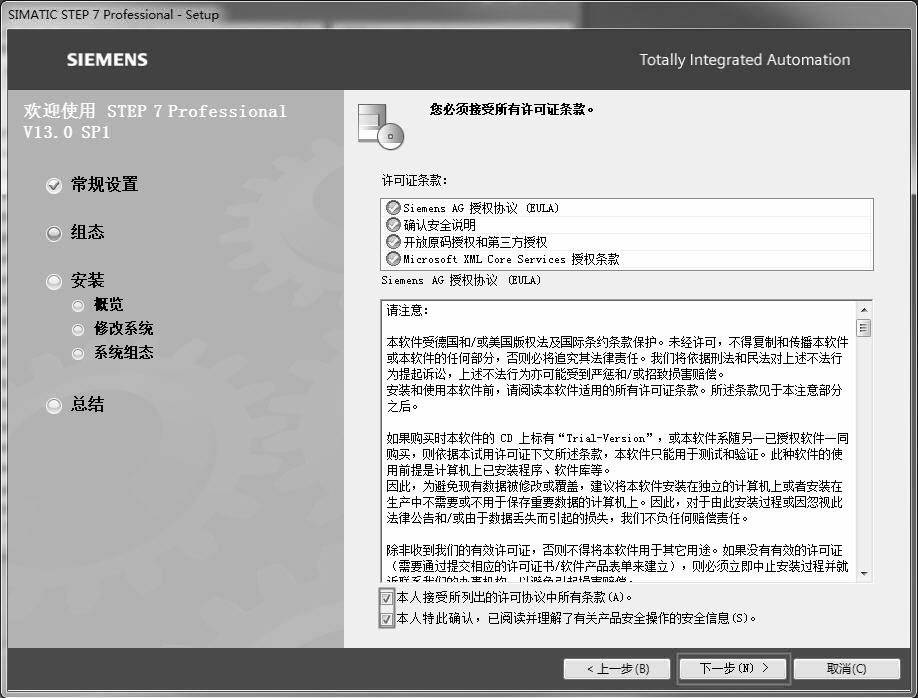918x698 pixels.
Task: Click the 修改系统 sub-step indicator icon
Action: pos(78,330)
